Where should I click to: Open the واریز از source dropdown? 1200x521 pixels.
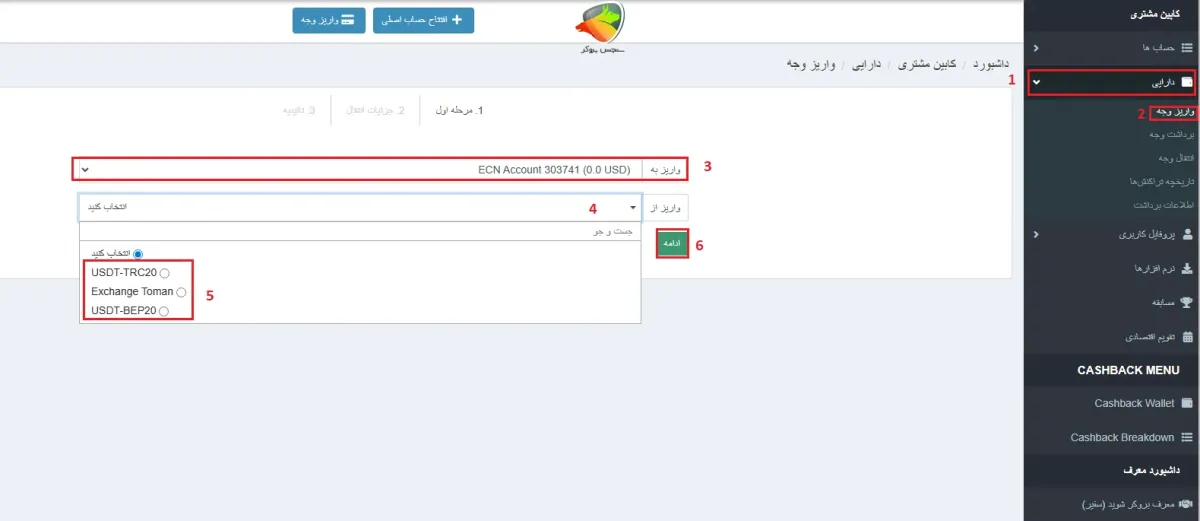click(360, 207)
